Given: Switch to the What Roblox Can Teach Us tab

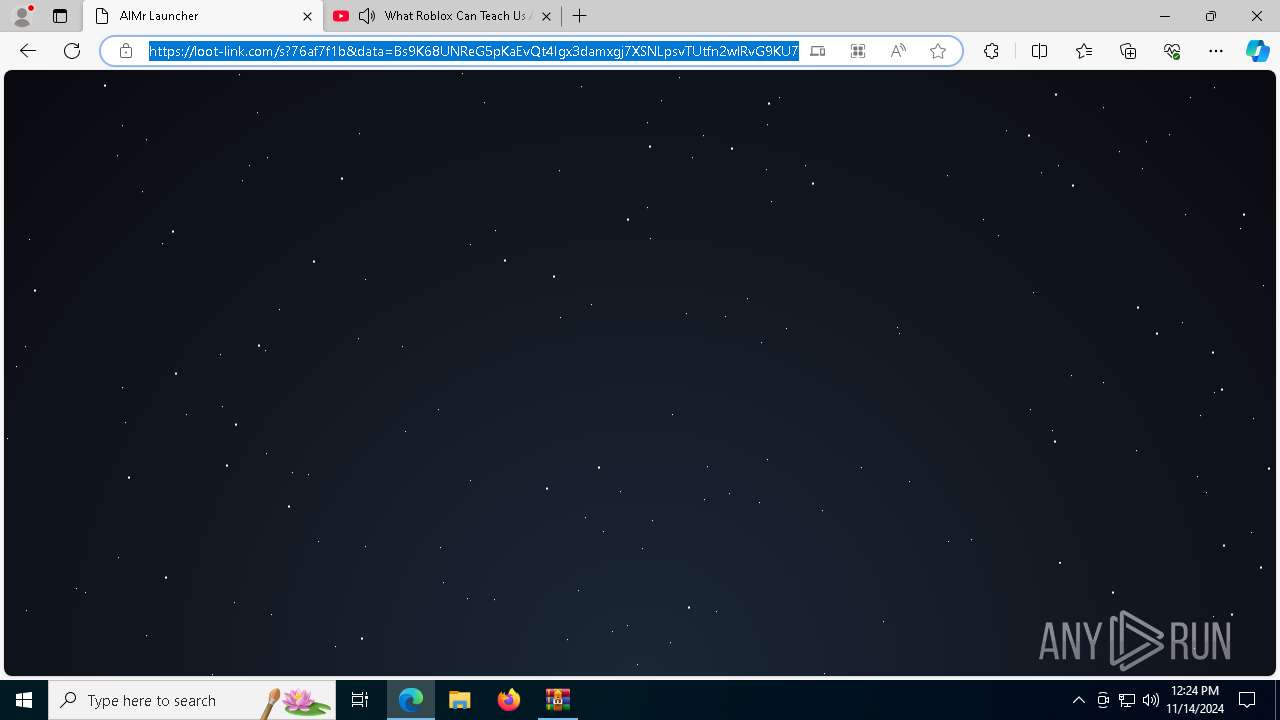Looking at the screenshot, I should pyautogui.click(x=442, y=16).
